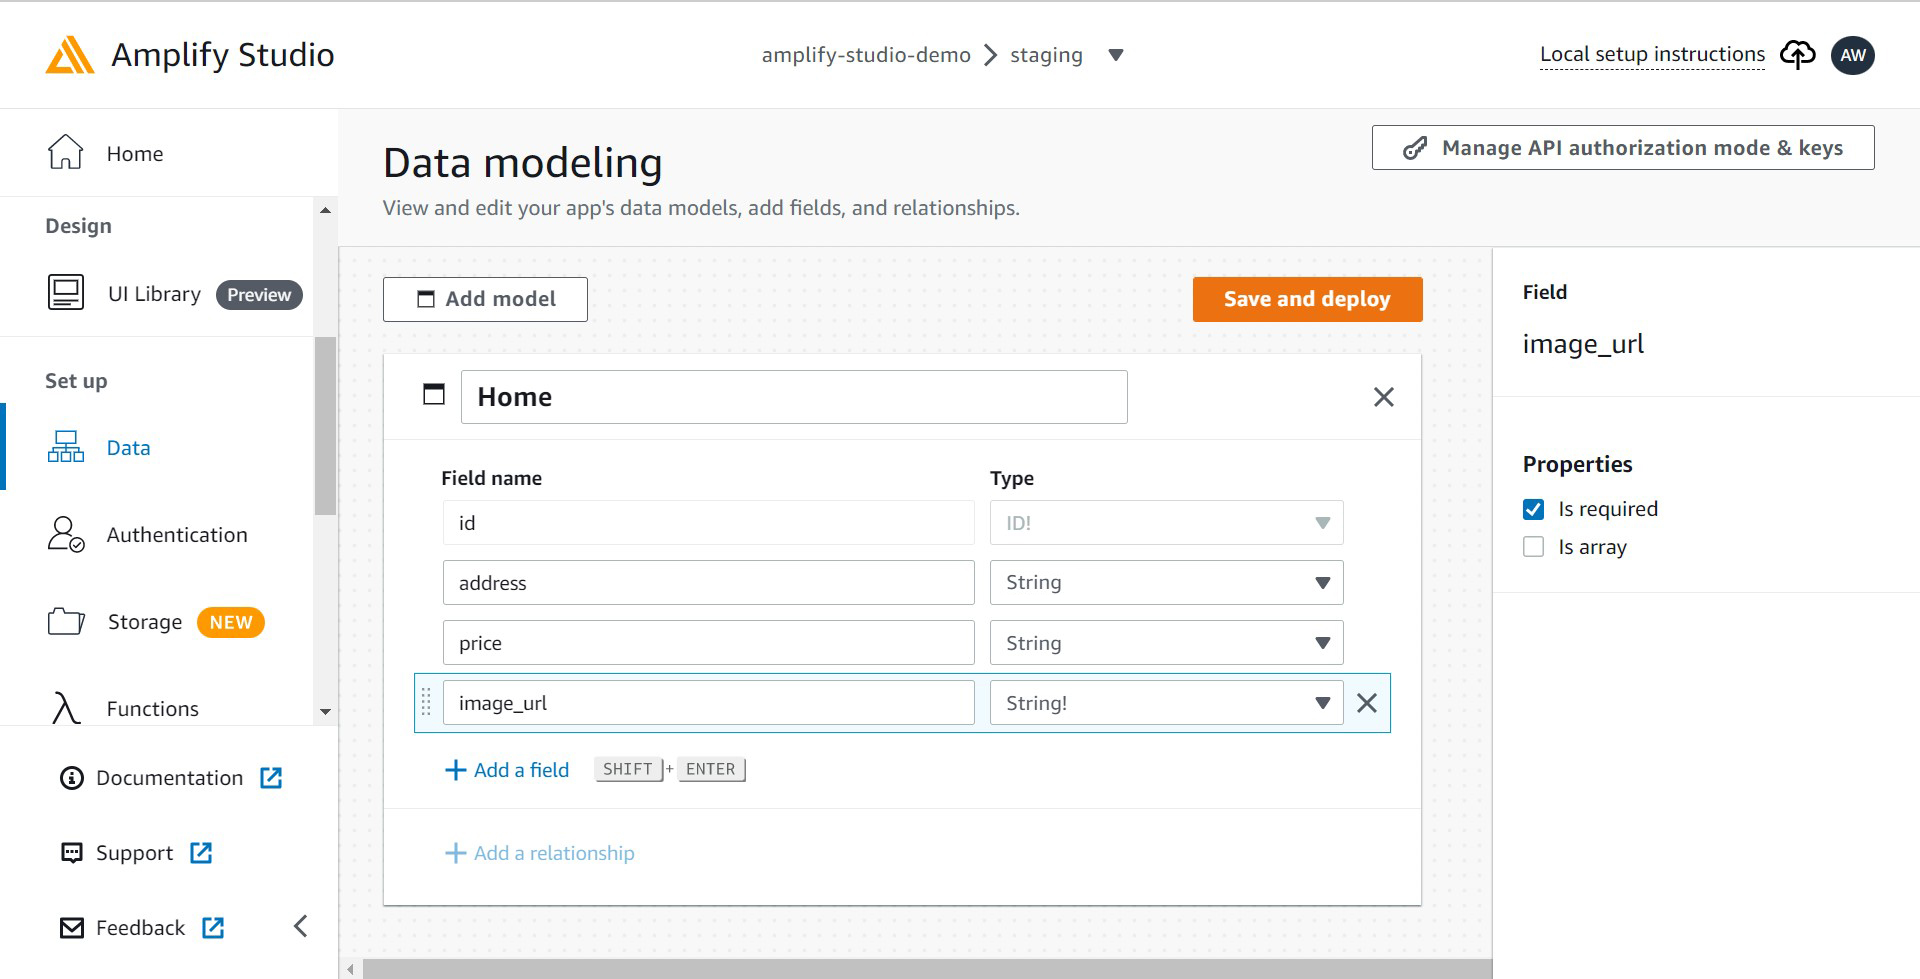Screen dimensions: 1920x979
Task: Click the Storage folder icon
Action: [x=65, y=621]
